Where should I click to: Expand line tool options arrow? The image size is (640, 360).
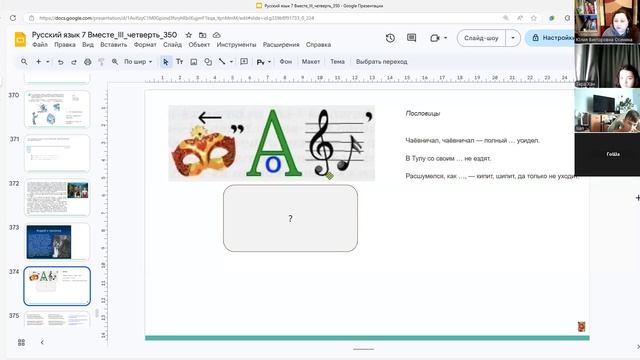pos(231,62)
